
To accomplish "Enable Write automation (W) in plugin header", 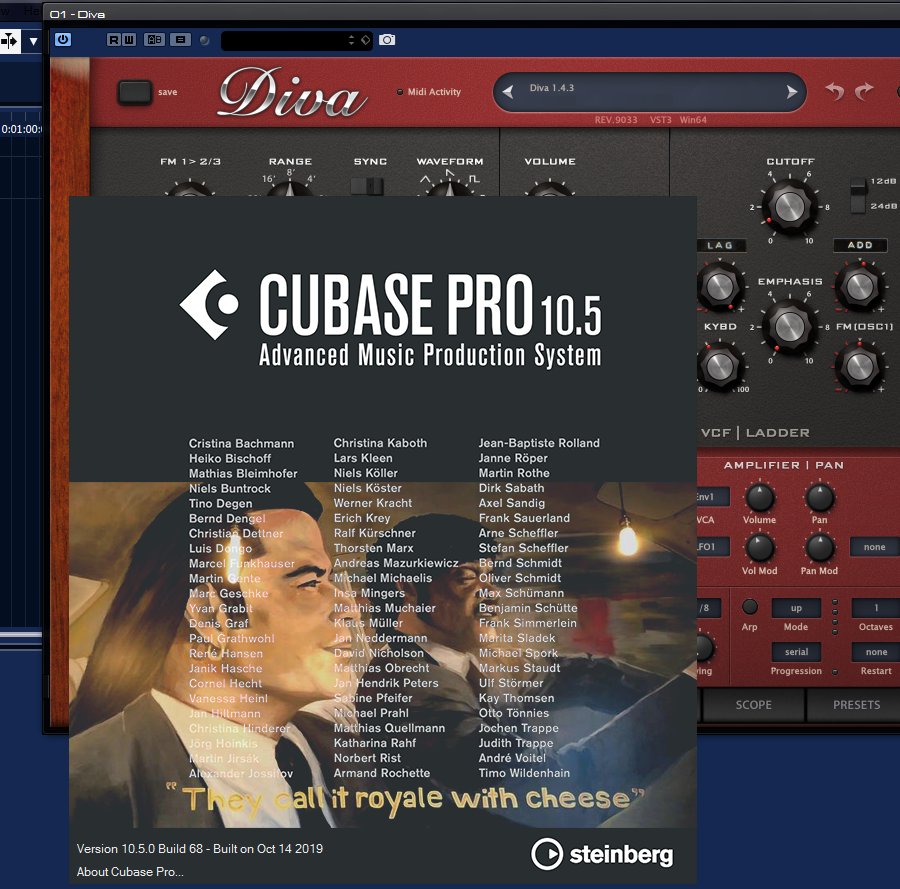I will pyautogui.click(x=129, y=40).
